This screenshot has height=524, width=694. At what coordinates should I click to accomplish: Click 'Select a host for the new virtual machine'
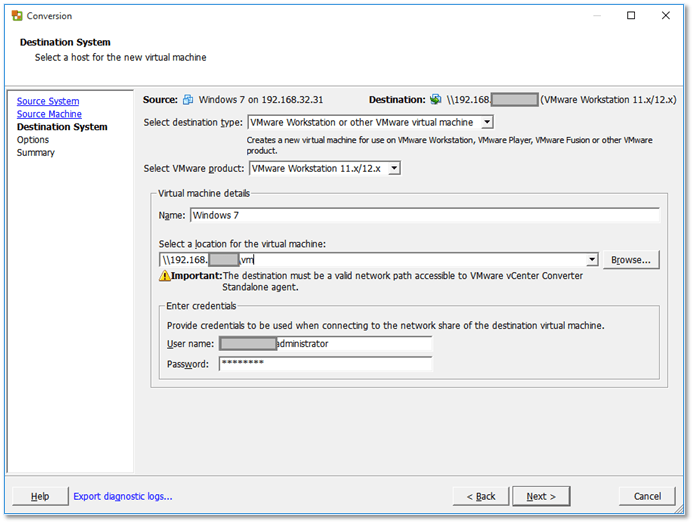click(x=120, y=58)
